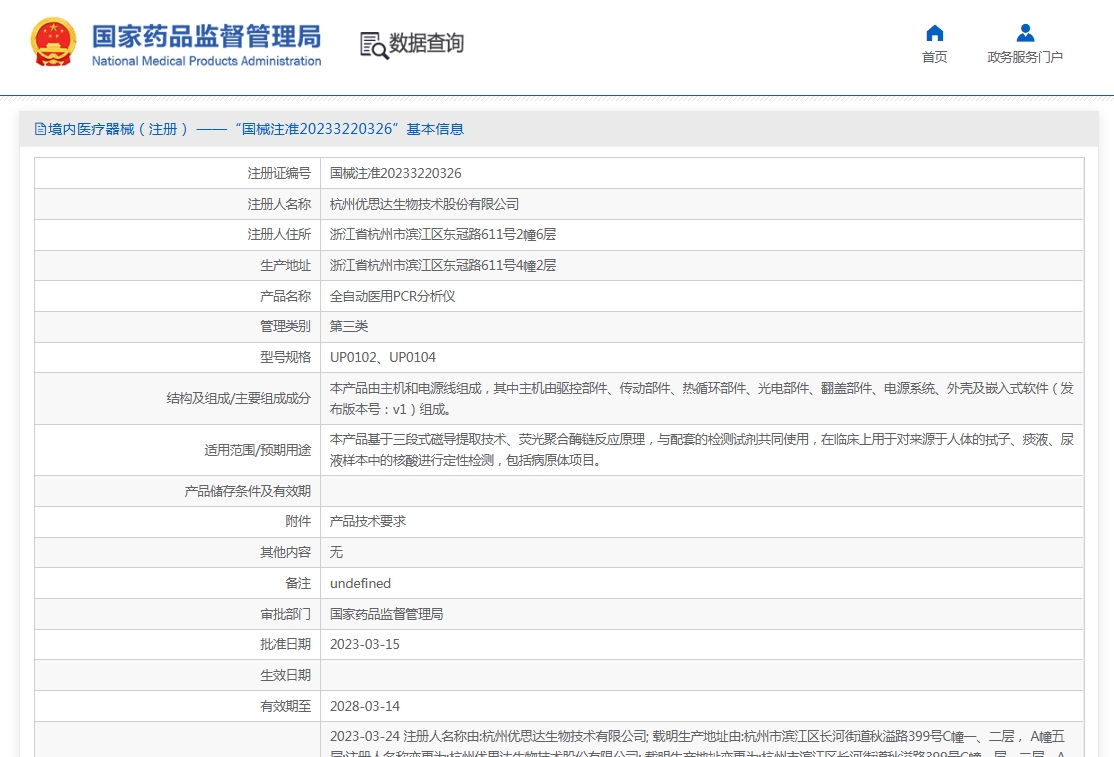Click the 其他内容 label
Screen dimensions: 1114x757
pos(286,552)
